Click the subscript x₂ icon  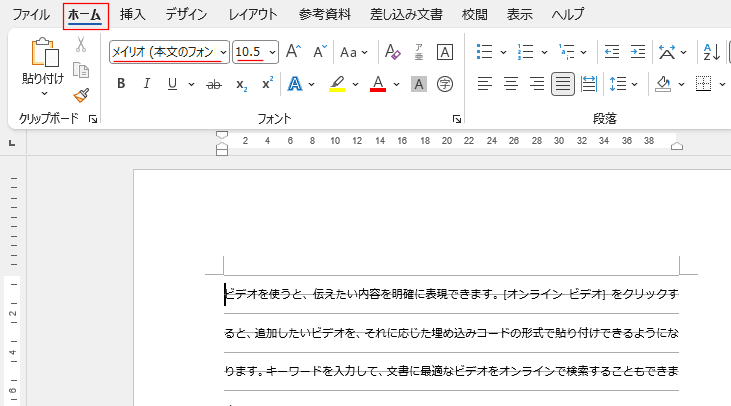click(x=241, y=84)
